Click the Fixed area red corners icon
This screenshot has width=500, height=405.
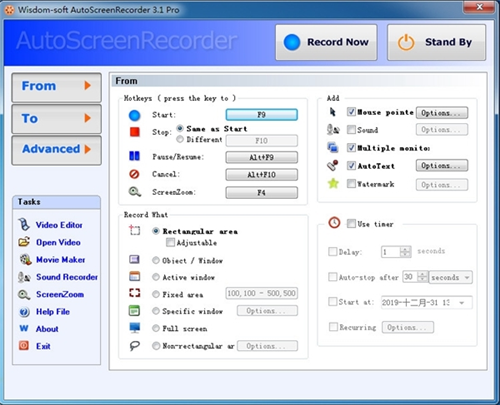pyautogui.click(x=134, y=293)
